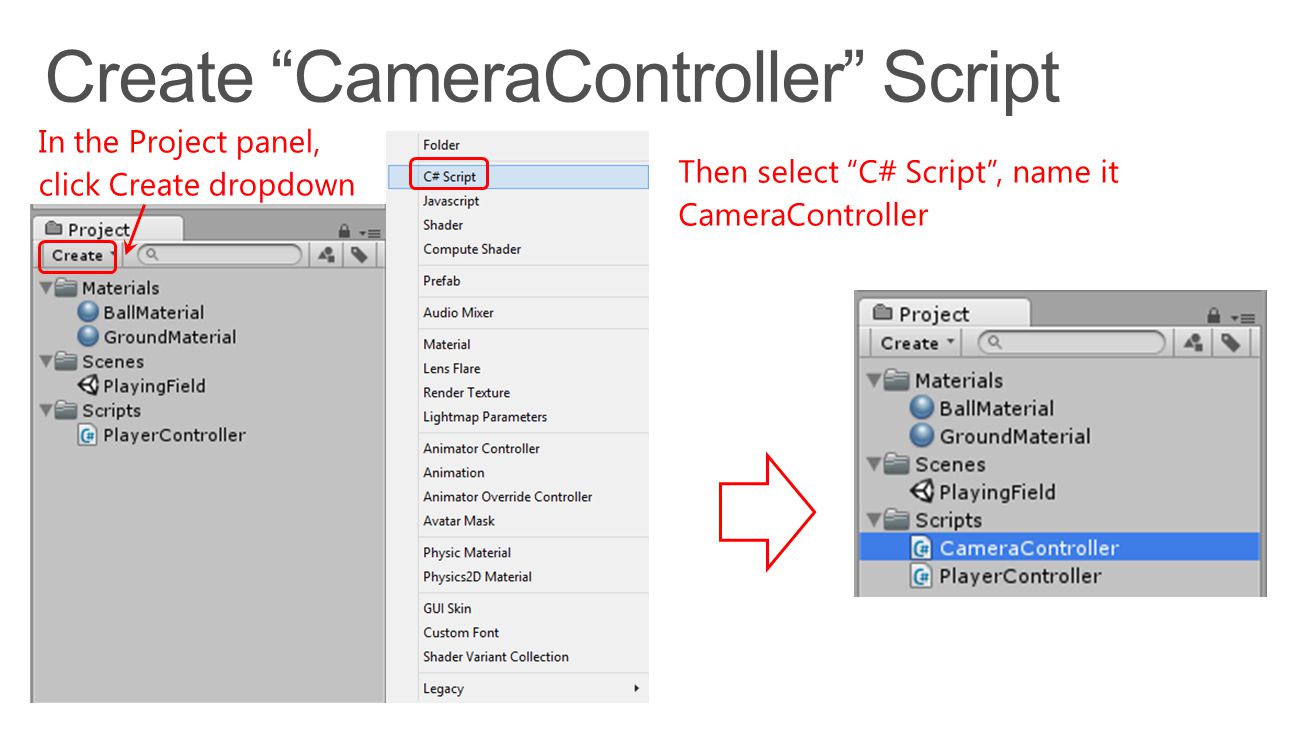Select PlayerController label in left panel

point(174,435)
